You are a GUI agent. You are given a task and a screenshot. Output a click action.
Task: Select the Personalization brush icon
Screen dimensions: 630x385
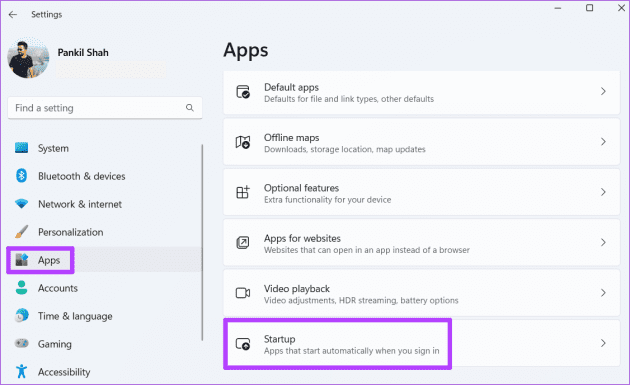[21, 232]
